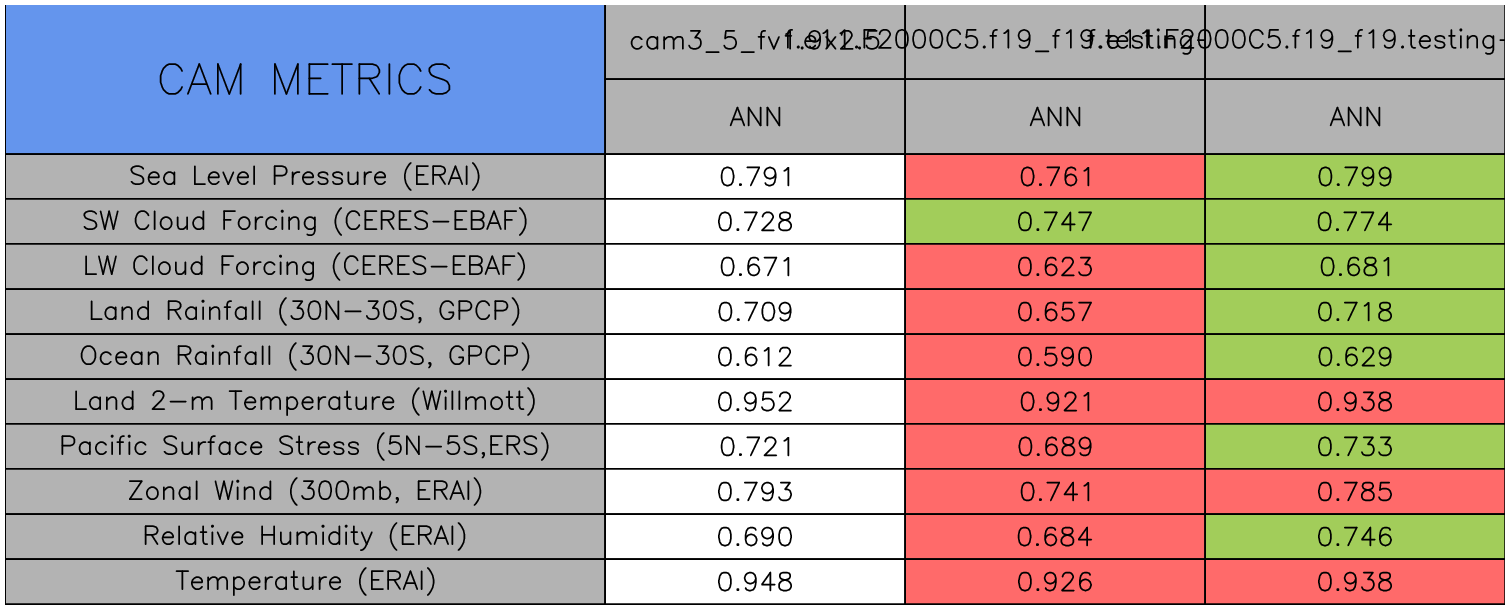
Task: Click the green cell showing 0.799
Action: pyautogui.click(x=1355, y=177)
